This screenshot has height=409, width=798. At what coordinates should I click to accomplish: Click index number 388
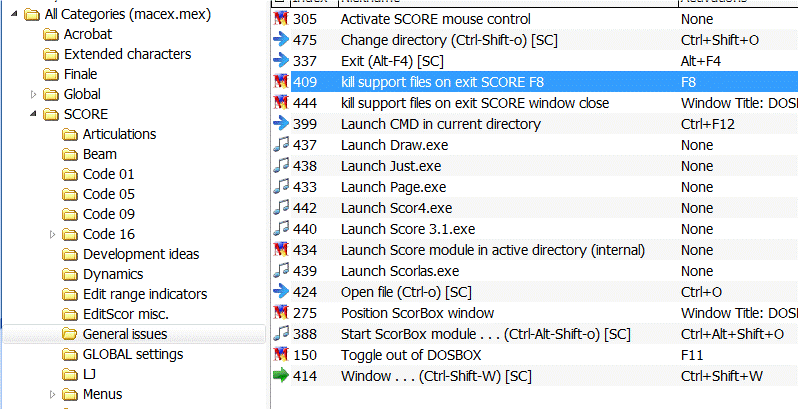tap(304, 334)
